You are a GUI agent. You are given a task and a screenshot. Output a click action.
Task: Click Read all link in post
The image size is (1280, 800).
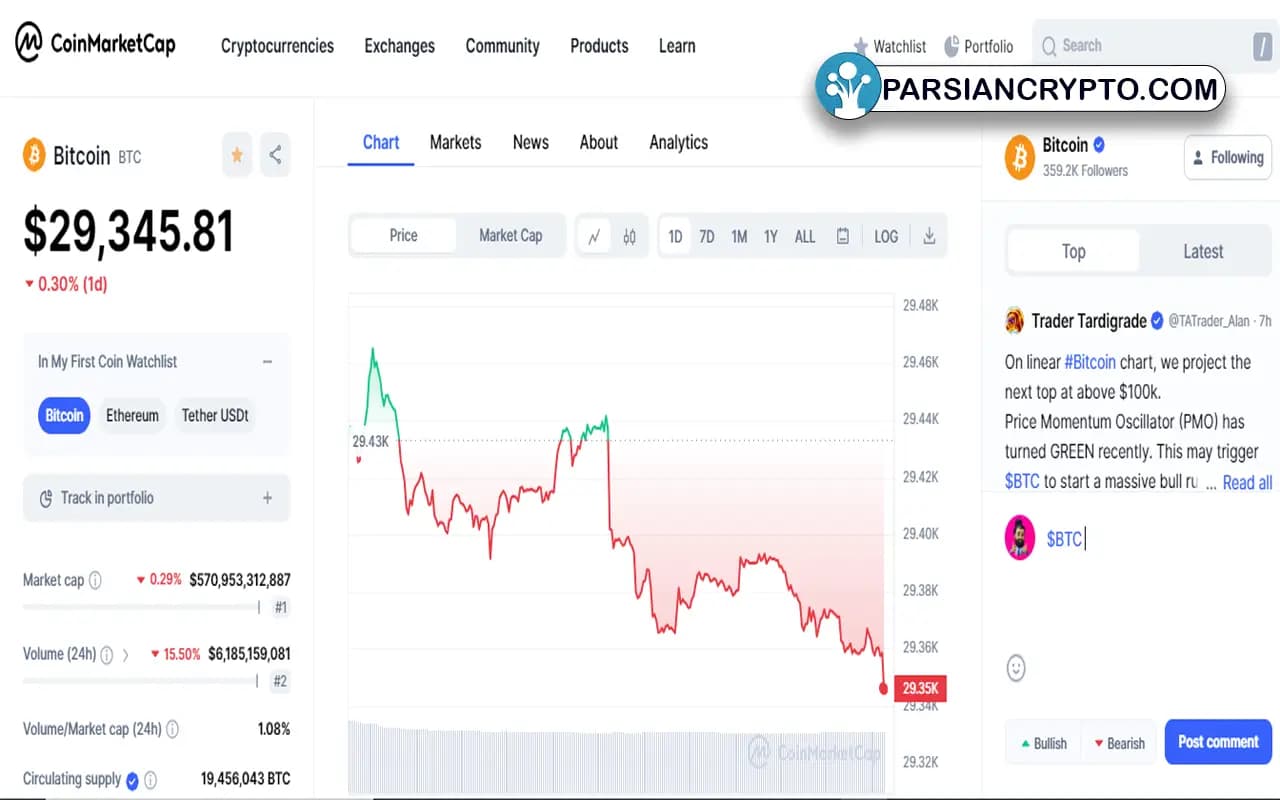click(x=1246, y=483)
